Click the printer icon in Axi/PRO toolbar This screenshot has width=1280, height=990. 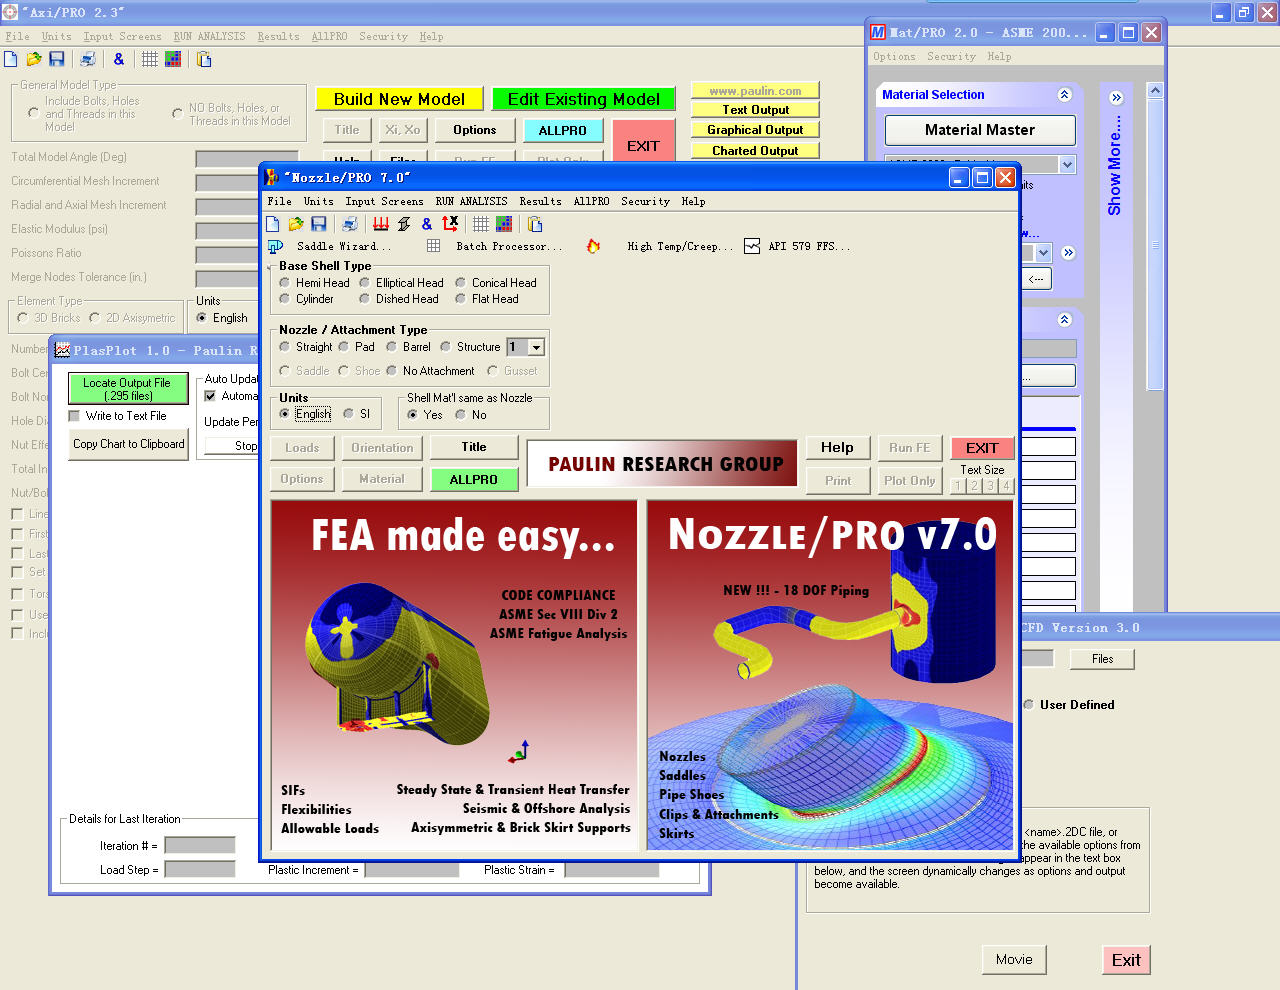(88, 59)
